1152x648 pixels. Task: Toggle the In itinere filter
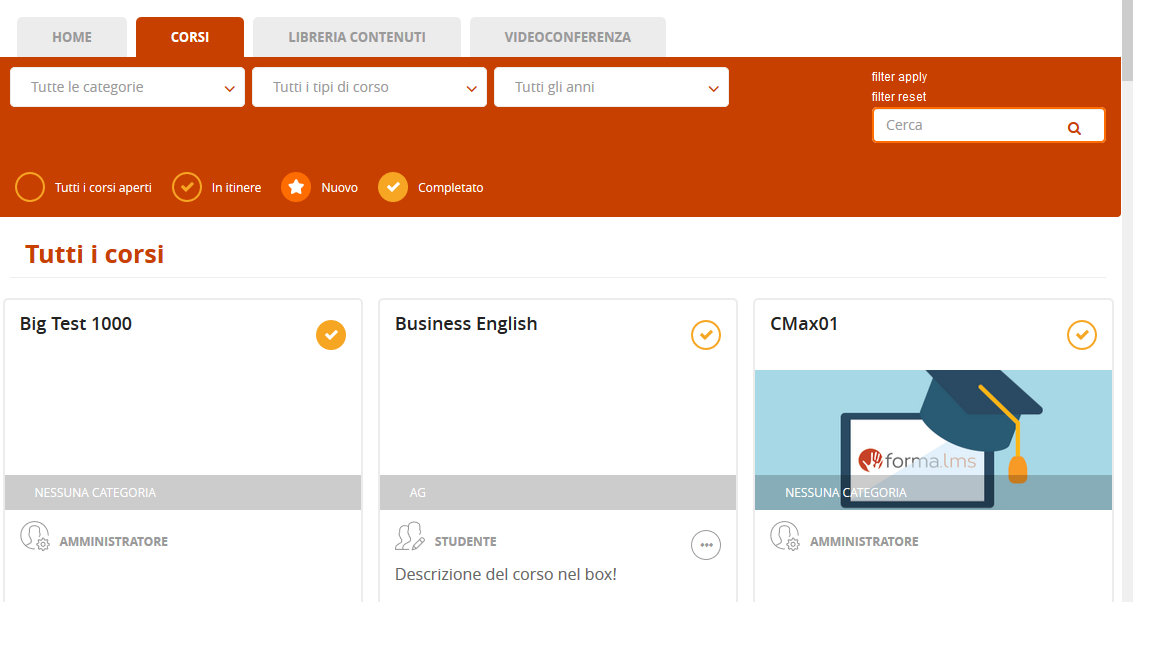[187, 187]
